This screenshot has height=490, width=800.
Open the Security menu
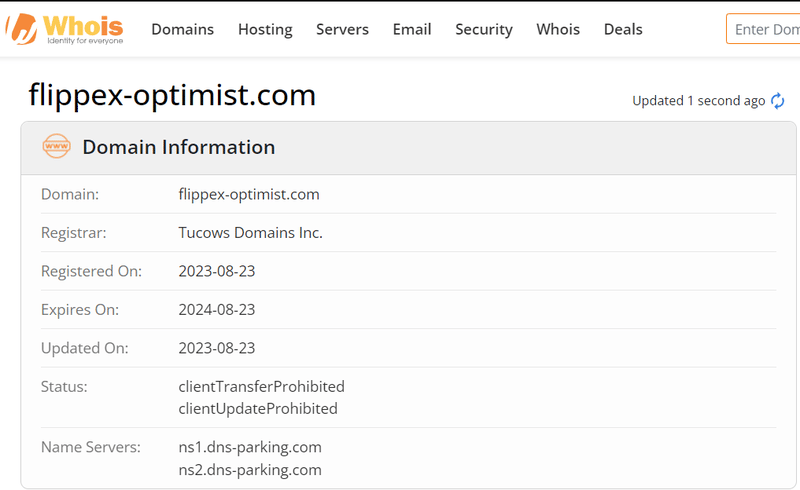(x=484, y=30)
